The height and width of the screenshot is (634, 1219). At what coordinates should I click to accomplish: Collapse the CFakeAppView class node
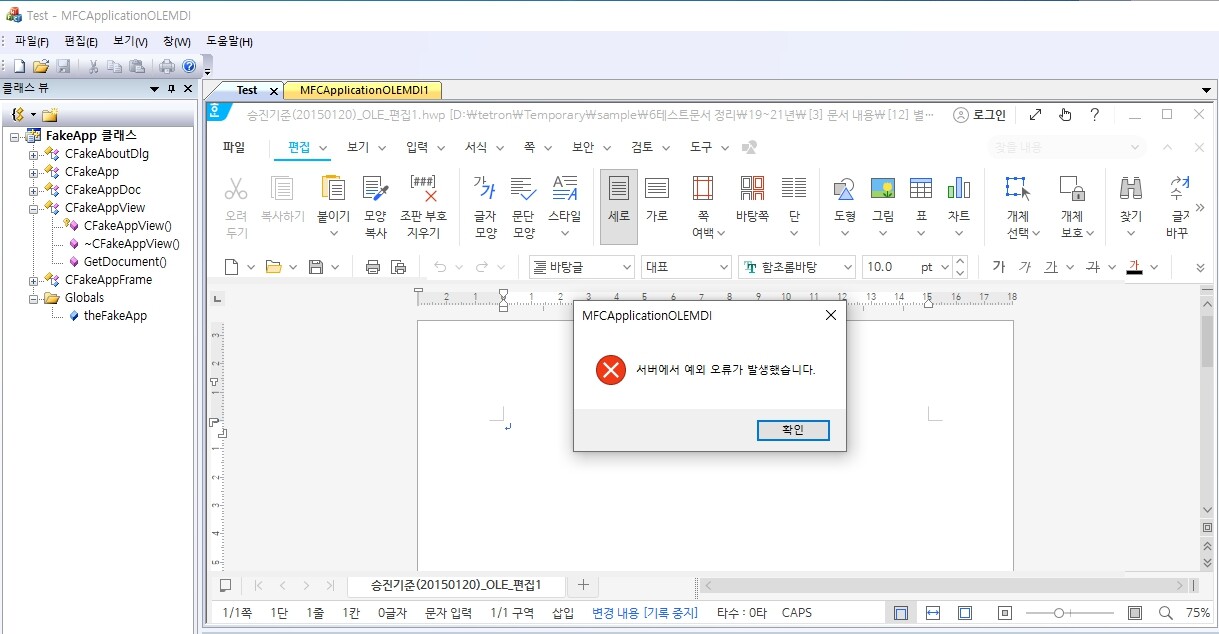click(34, 208)
